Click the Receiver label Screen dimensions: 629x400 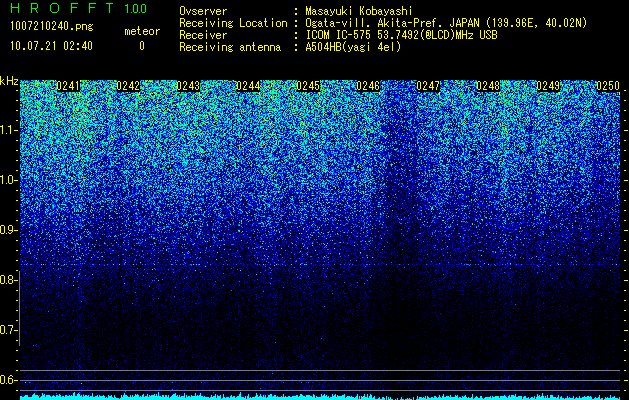[x=203, y=35]
